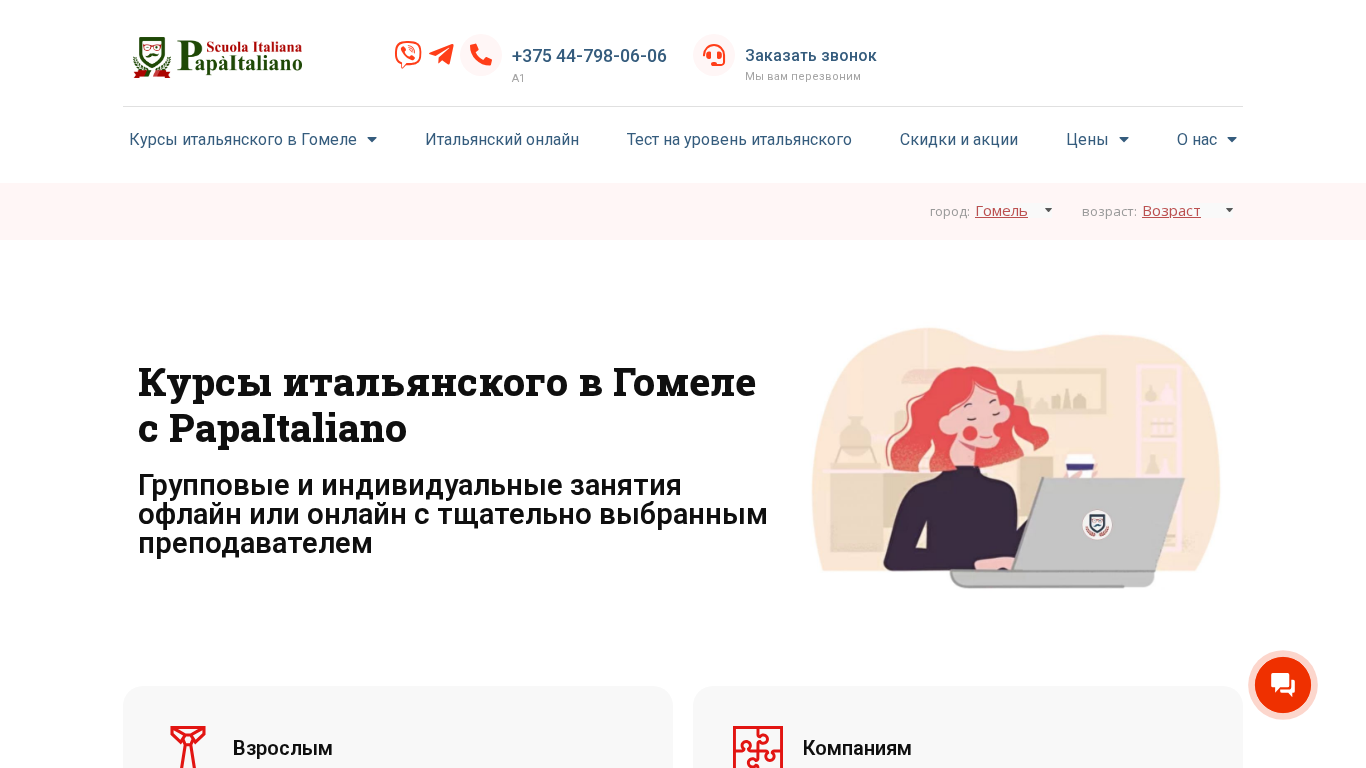Screen dimensions: 1366x768
Task: Expand Курсы итальянского в Гомеле menu
Action: click(253, 140)
